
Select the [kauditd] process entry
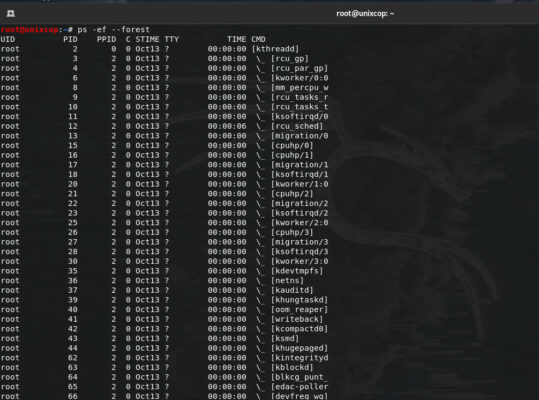pos(292,290)
